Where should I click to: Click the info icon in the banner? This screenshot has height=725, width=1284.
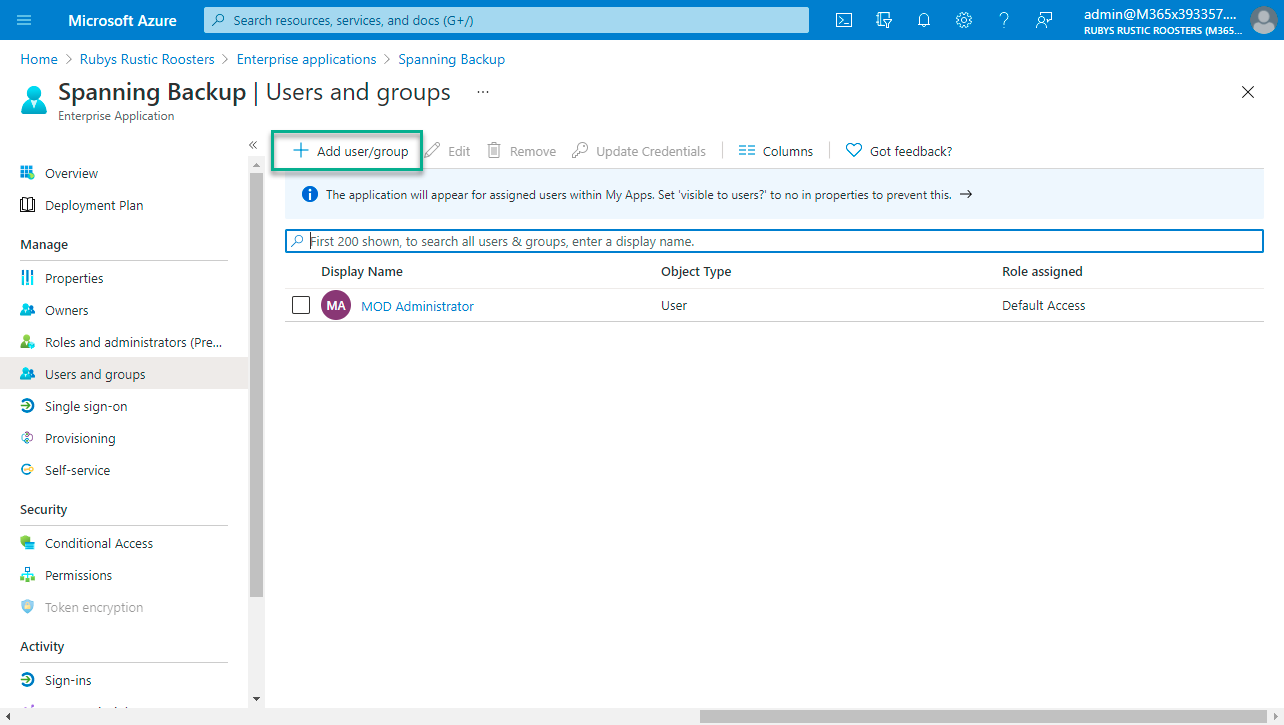[x=310, y=195]
